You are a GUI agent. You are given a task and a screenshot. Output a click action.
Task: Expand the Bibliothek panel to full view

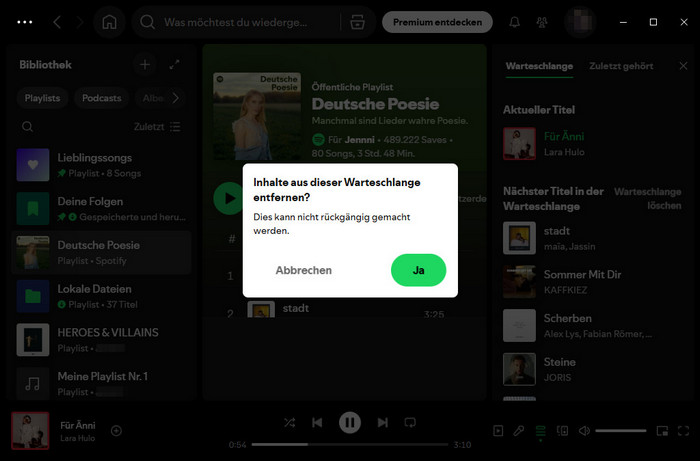174,65
